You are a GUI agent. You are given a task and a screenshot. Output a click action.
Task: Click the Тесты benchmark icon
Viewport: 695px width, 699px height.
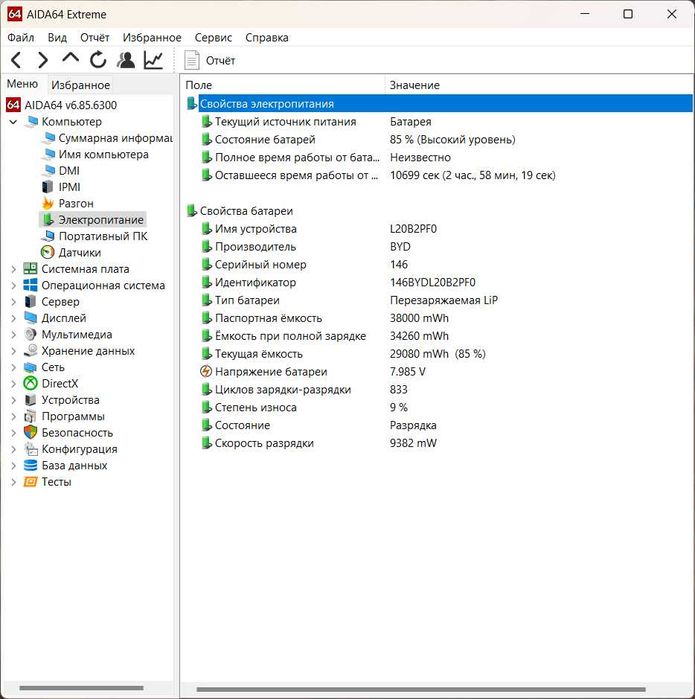30,482
